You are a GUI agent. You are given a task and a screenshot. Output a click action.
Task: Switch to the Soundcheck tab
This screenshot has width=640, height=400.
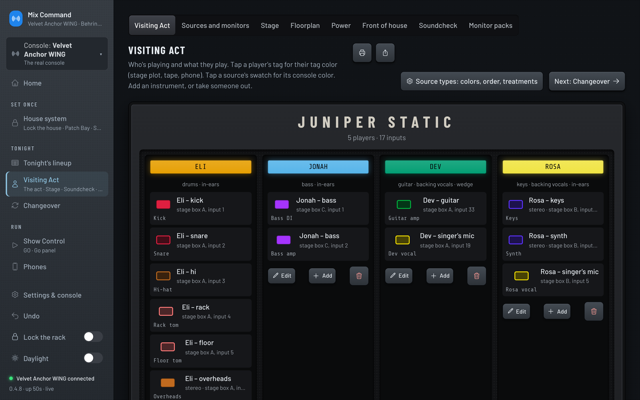[438, 25]
